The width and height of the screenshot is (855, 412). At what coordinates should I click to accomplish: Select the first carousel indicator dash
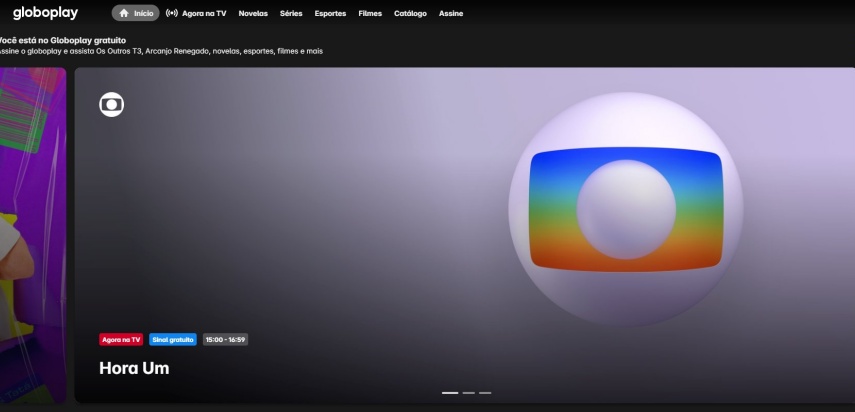pos(450,392)
